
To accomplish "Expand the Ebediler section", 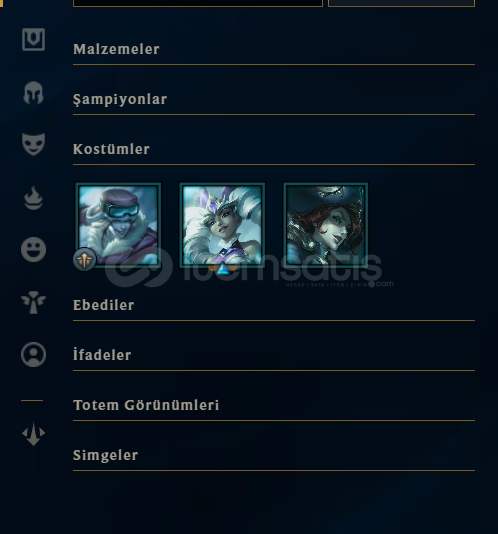I will pyautogui.click(x=274, y=306).
